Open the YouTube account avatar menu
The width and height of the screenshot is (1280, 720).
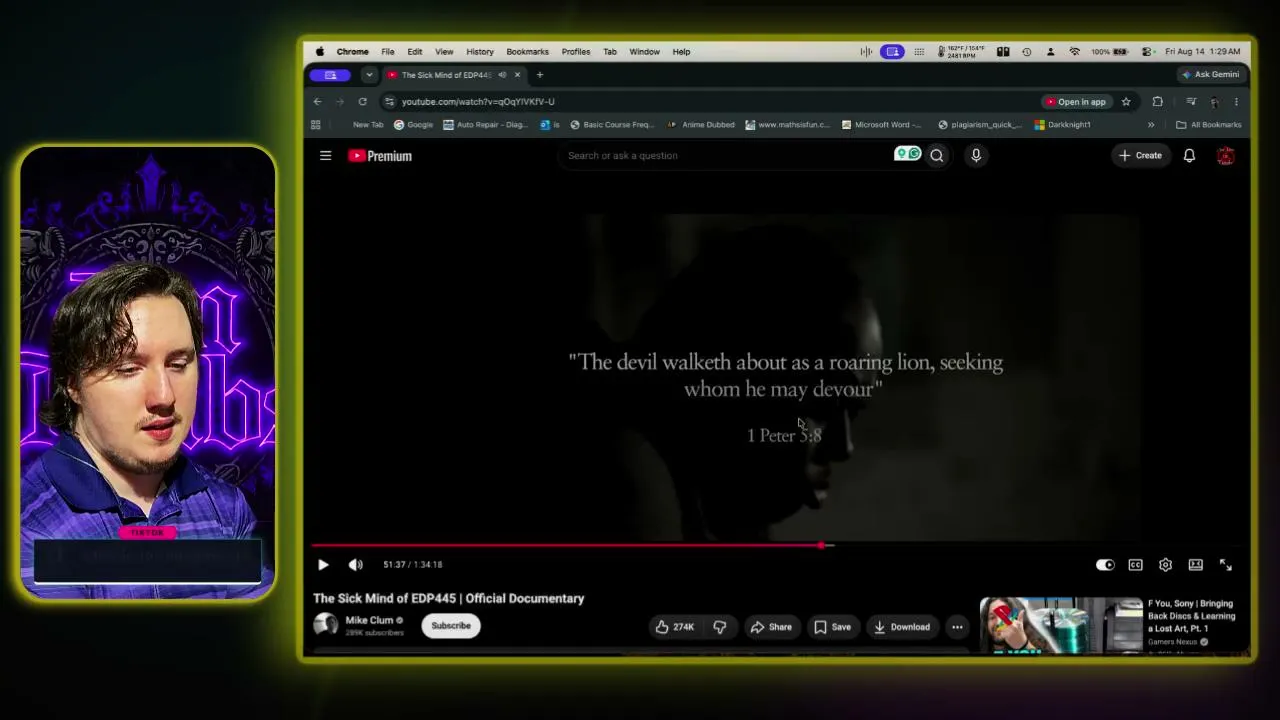(x=1225, y=156)
